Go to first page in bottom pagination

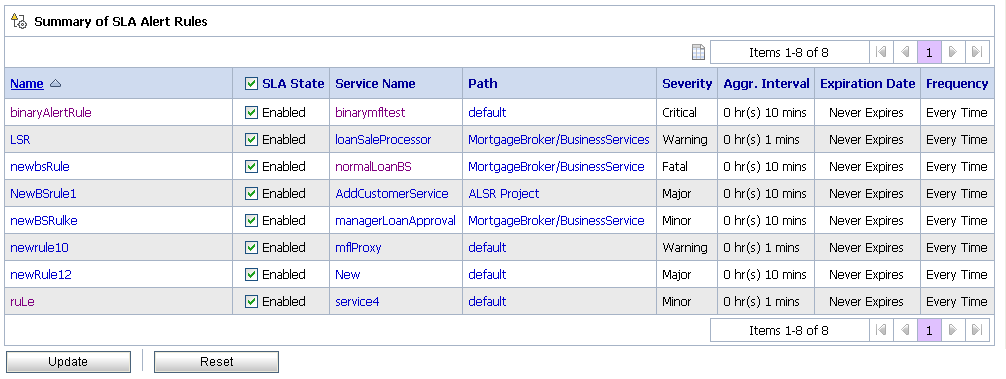881,330
